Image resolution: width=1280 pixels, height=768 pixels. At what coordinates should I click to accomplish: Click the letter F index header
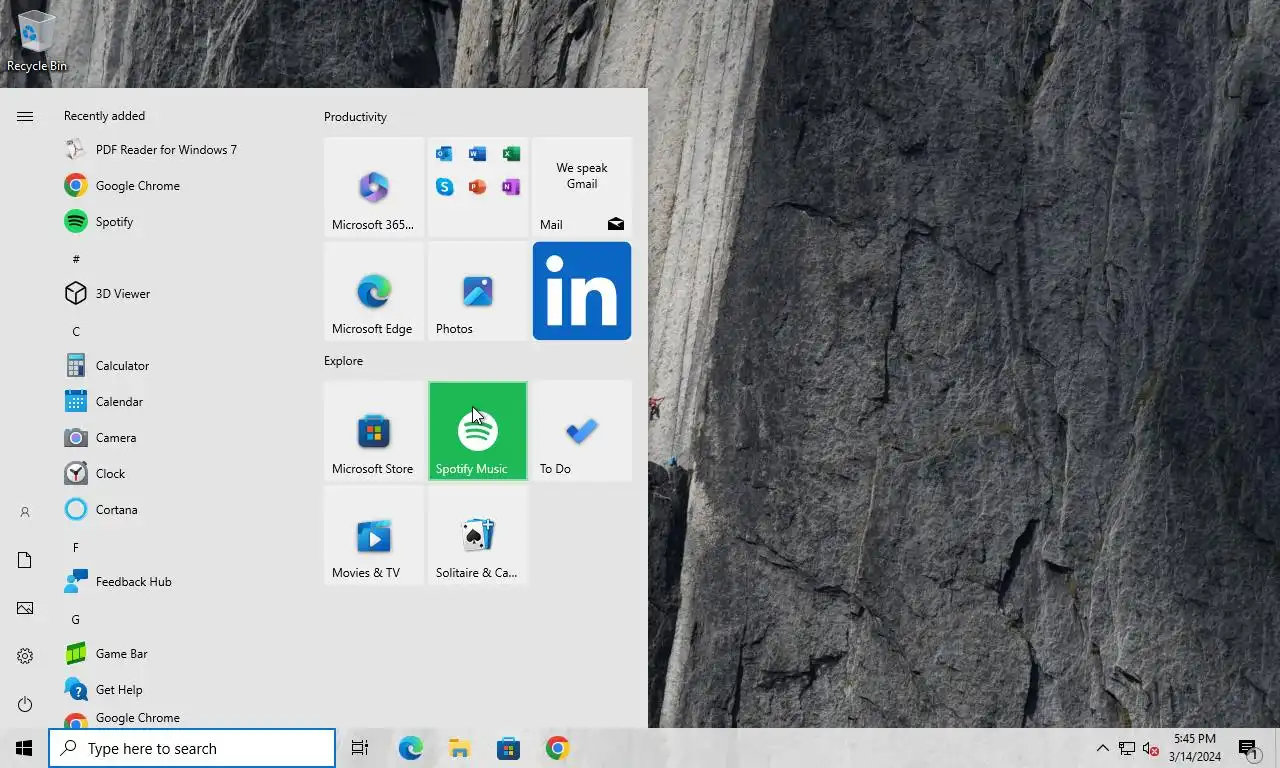76,547
